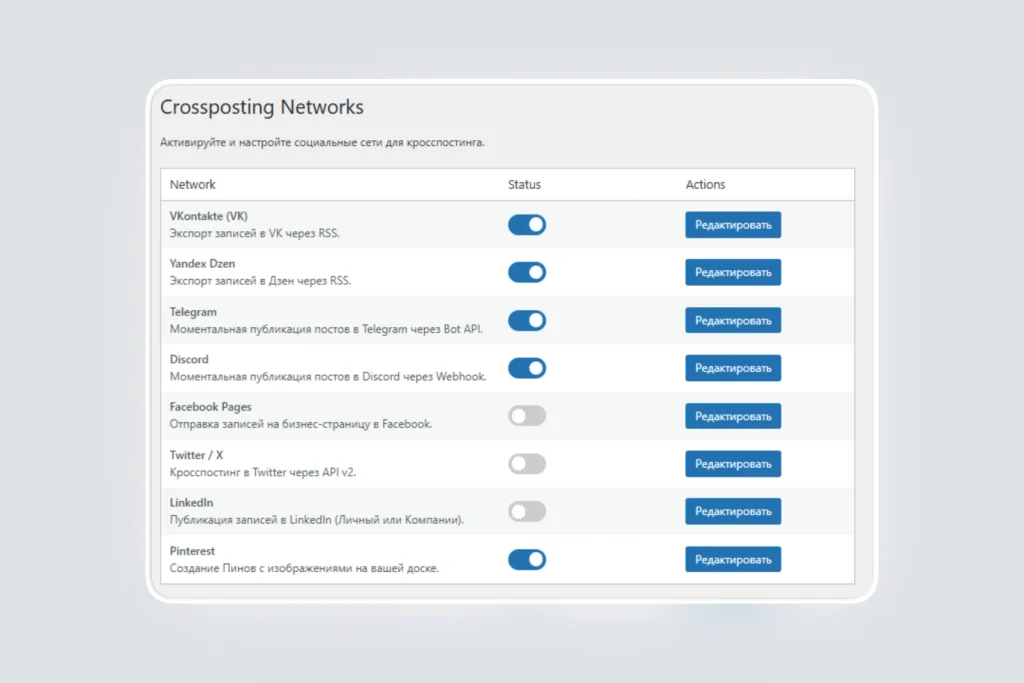The image size is (1024, 683).
Task: Click the LinkedIn 'Публикация записей' description
Action: click(317, 520)
